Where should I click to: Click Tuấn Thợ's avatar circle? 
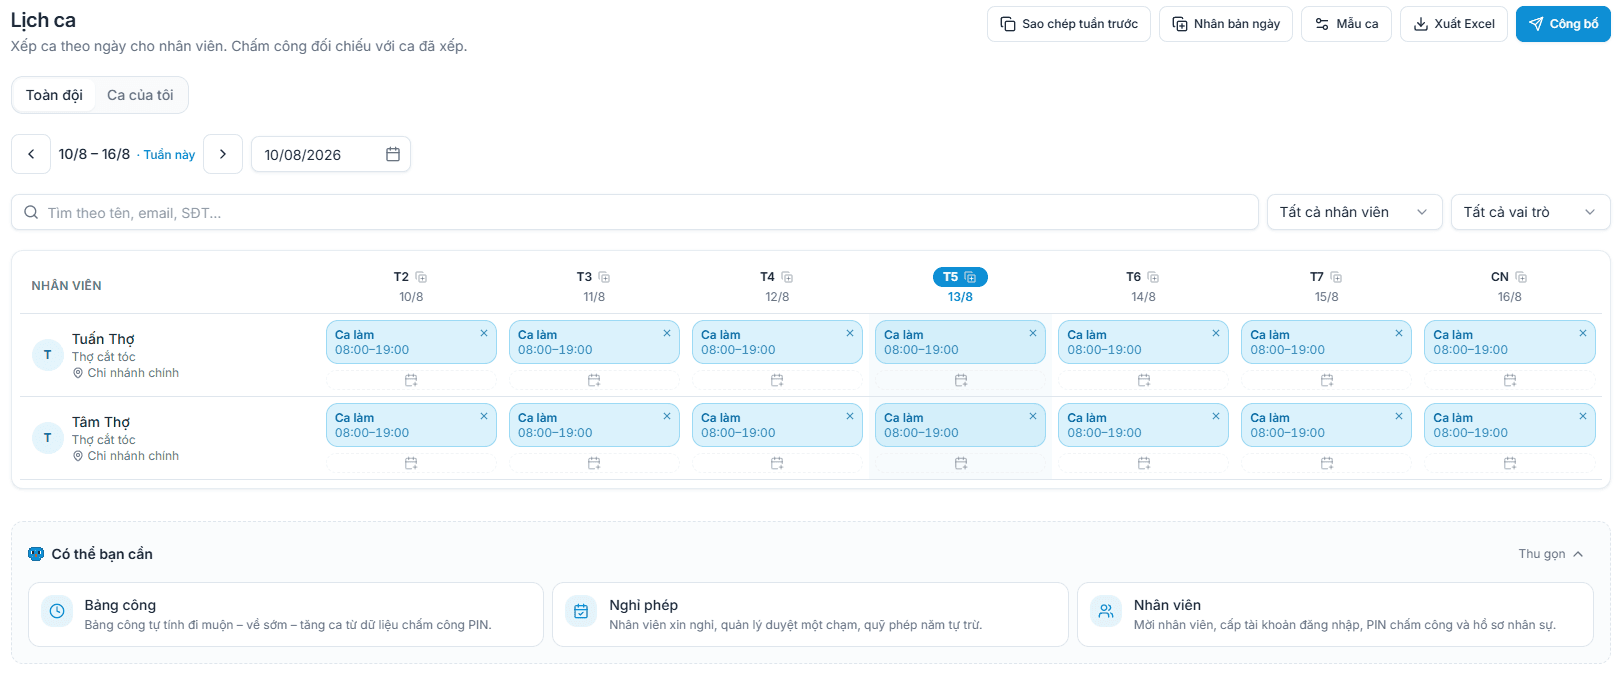[x=47, y=355]
